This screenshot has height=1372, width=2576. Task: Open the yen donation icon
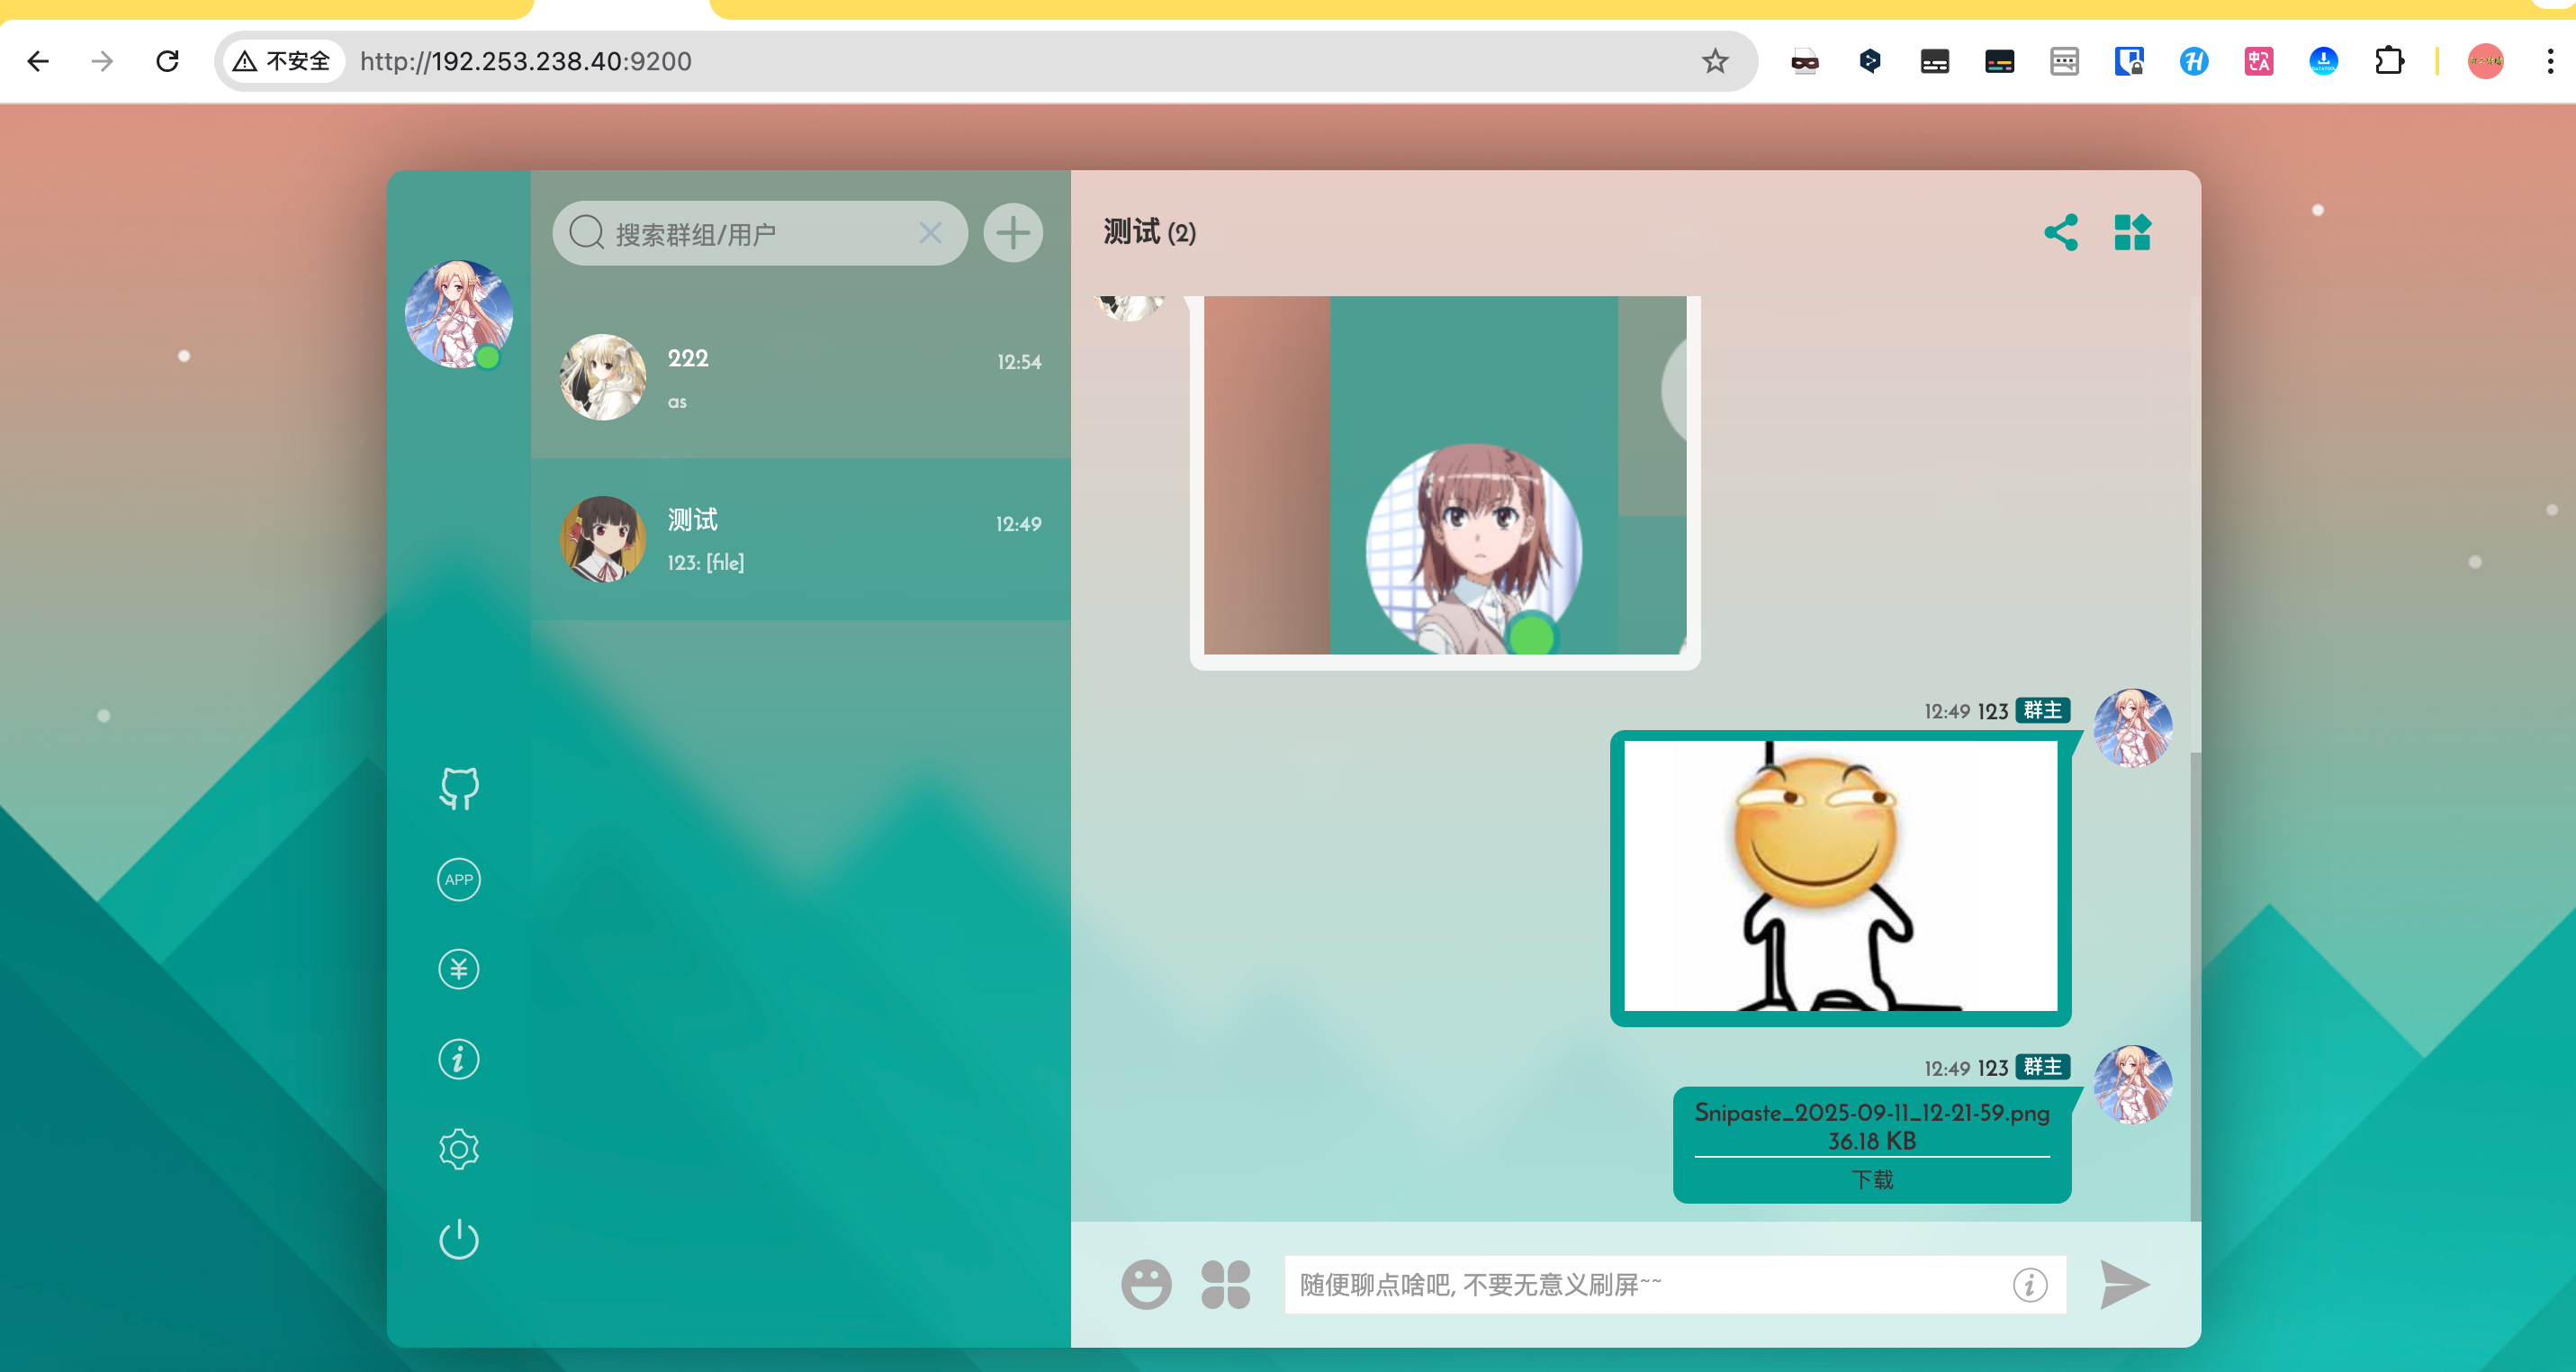(459, 969)
